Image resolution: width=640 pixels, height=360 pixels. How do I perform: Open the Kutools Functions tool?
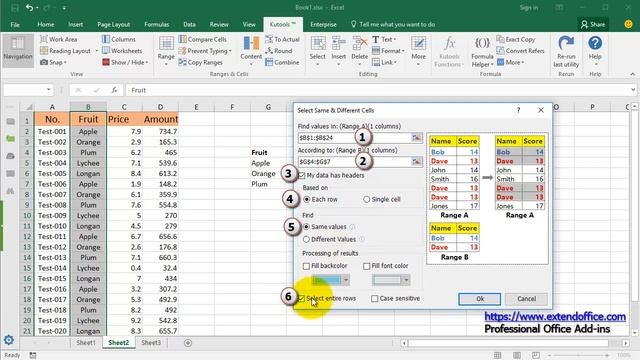449,51
